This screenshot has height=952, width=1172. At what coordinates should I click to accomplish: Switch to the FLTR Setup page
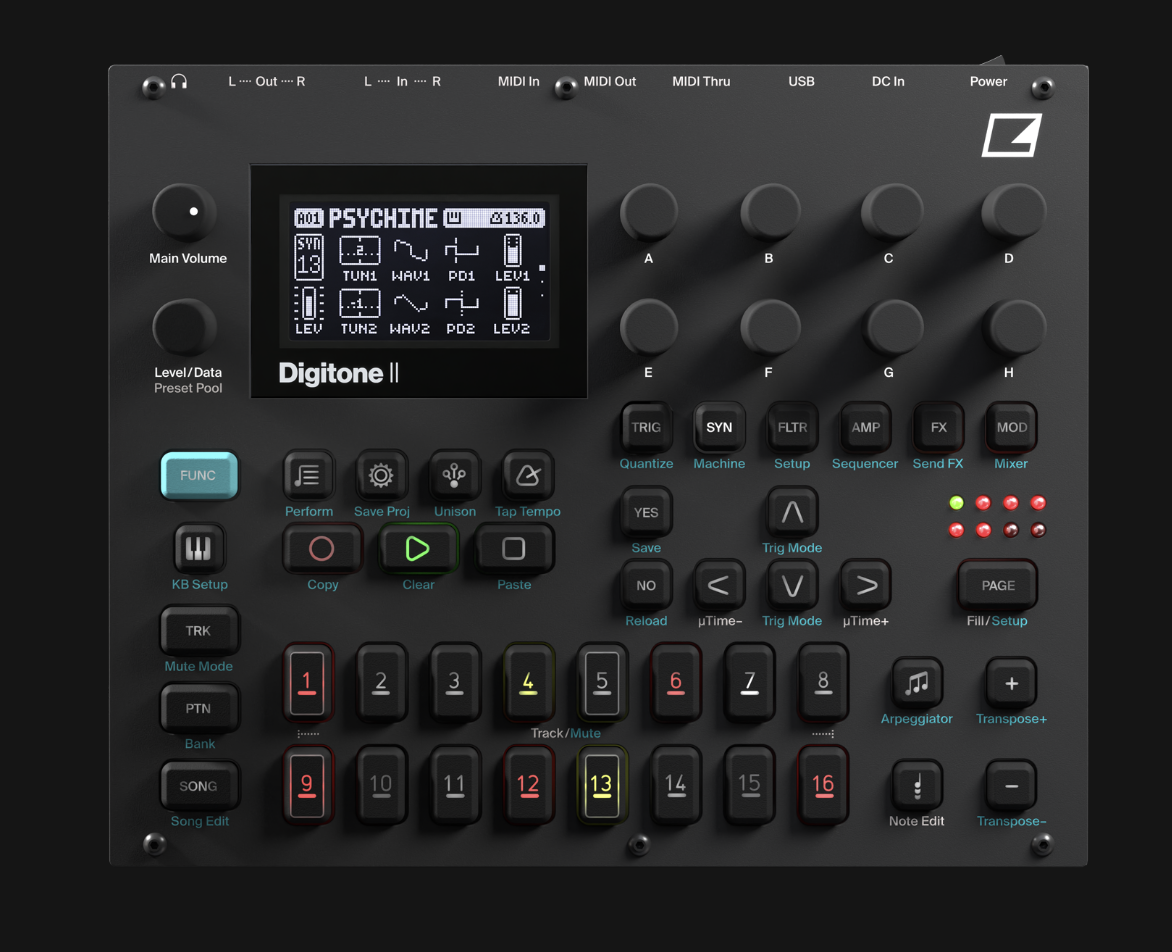click(x=792, y=427)
